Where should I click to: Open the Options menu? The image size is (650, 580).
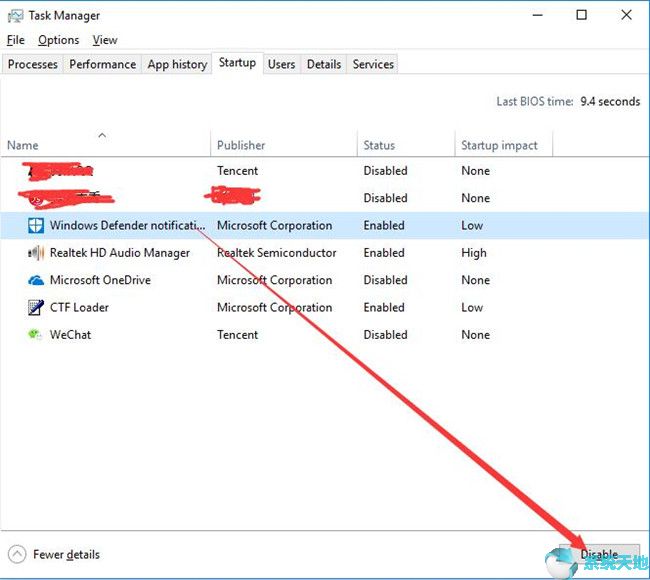[x=58, y=40]
